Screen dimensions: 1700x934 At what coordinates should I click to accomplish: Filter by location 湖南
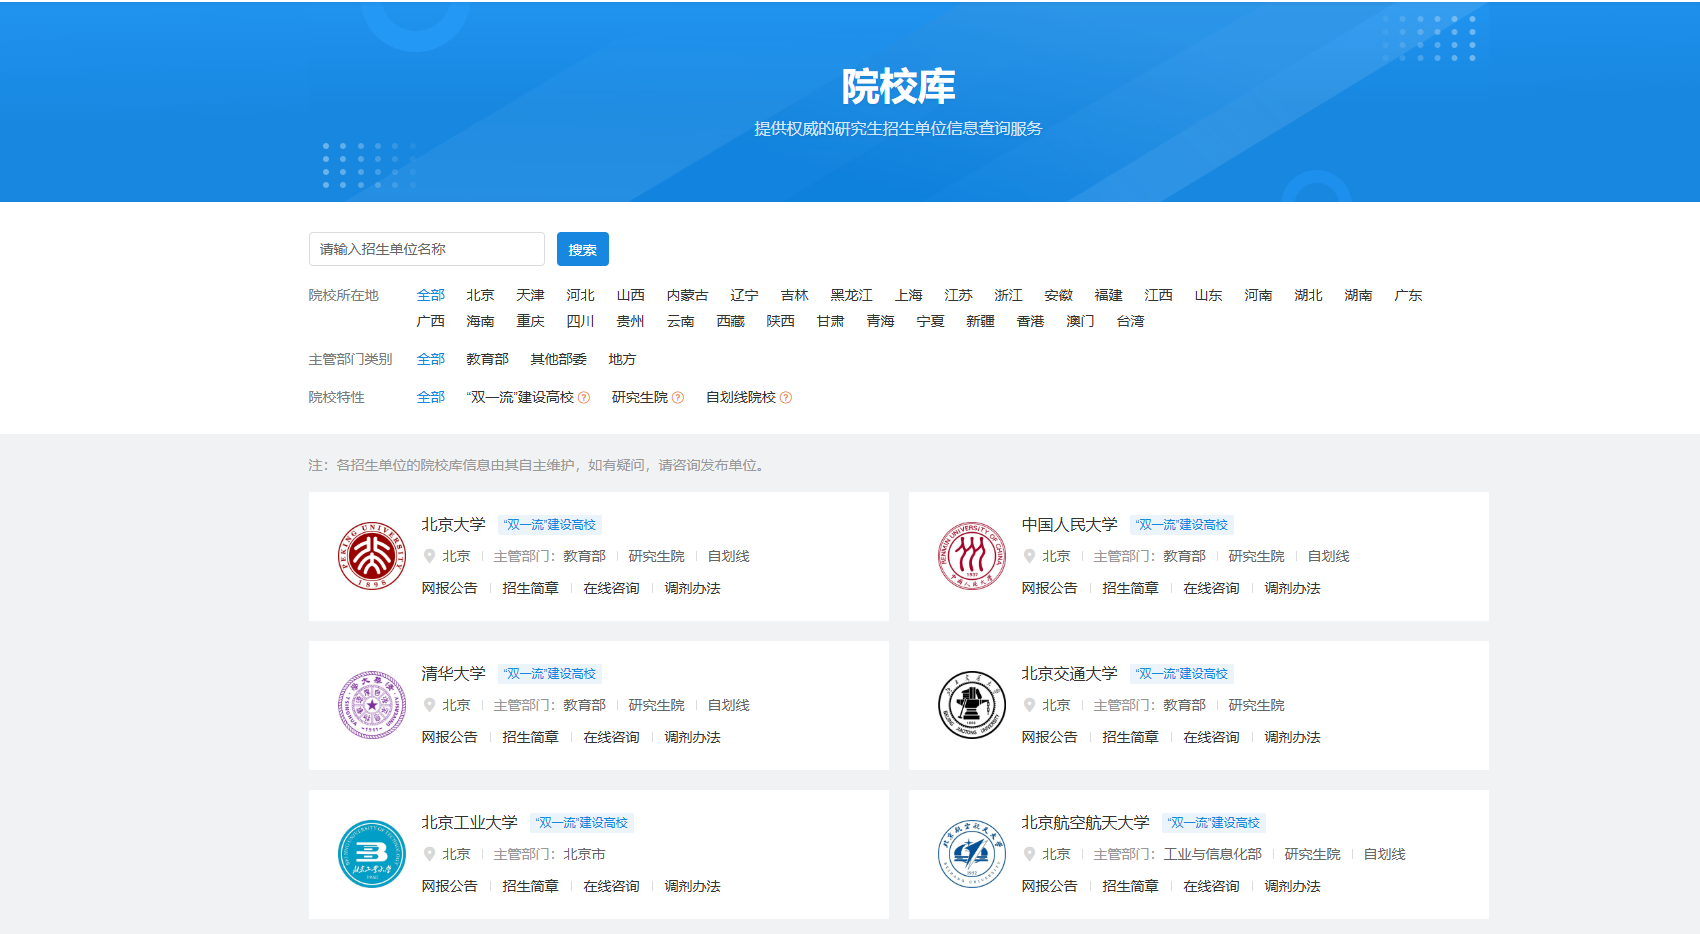pyautogui.click(x=1358, y=295)
